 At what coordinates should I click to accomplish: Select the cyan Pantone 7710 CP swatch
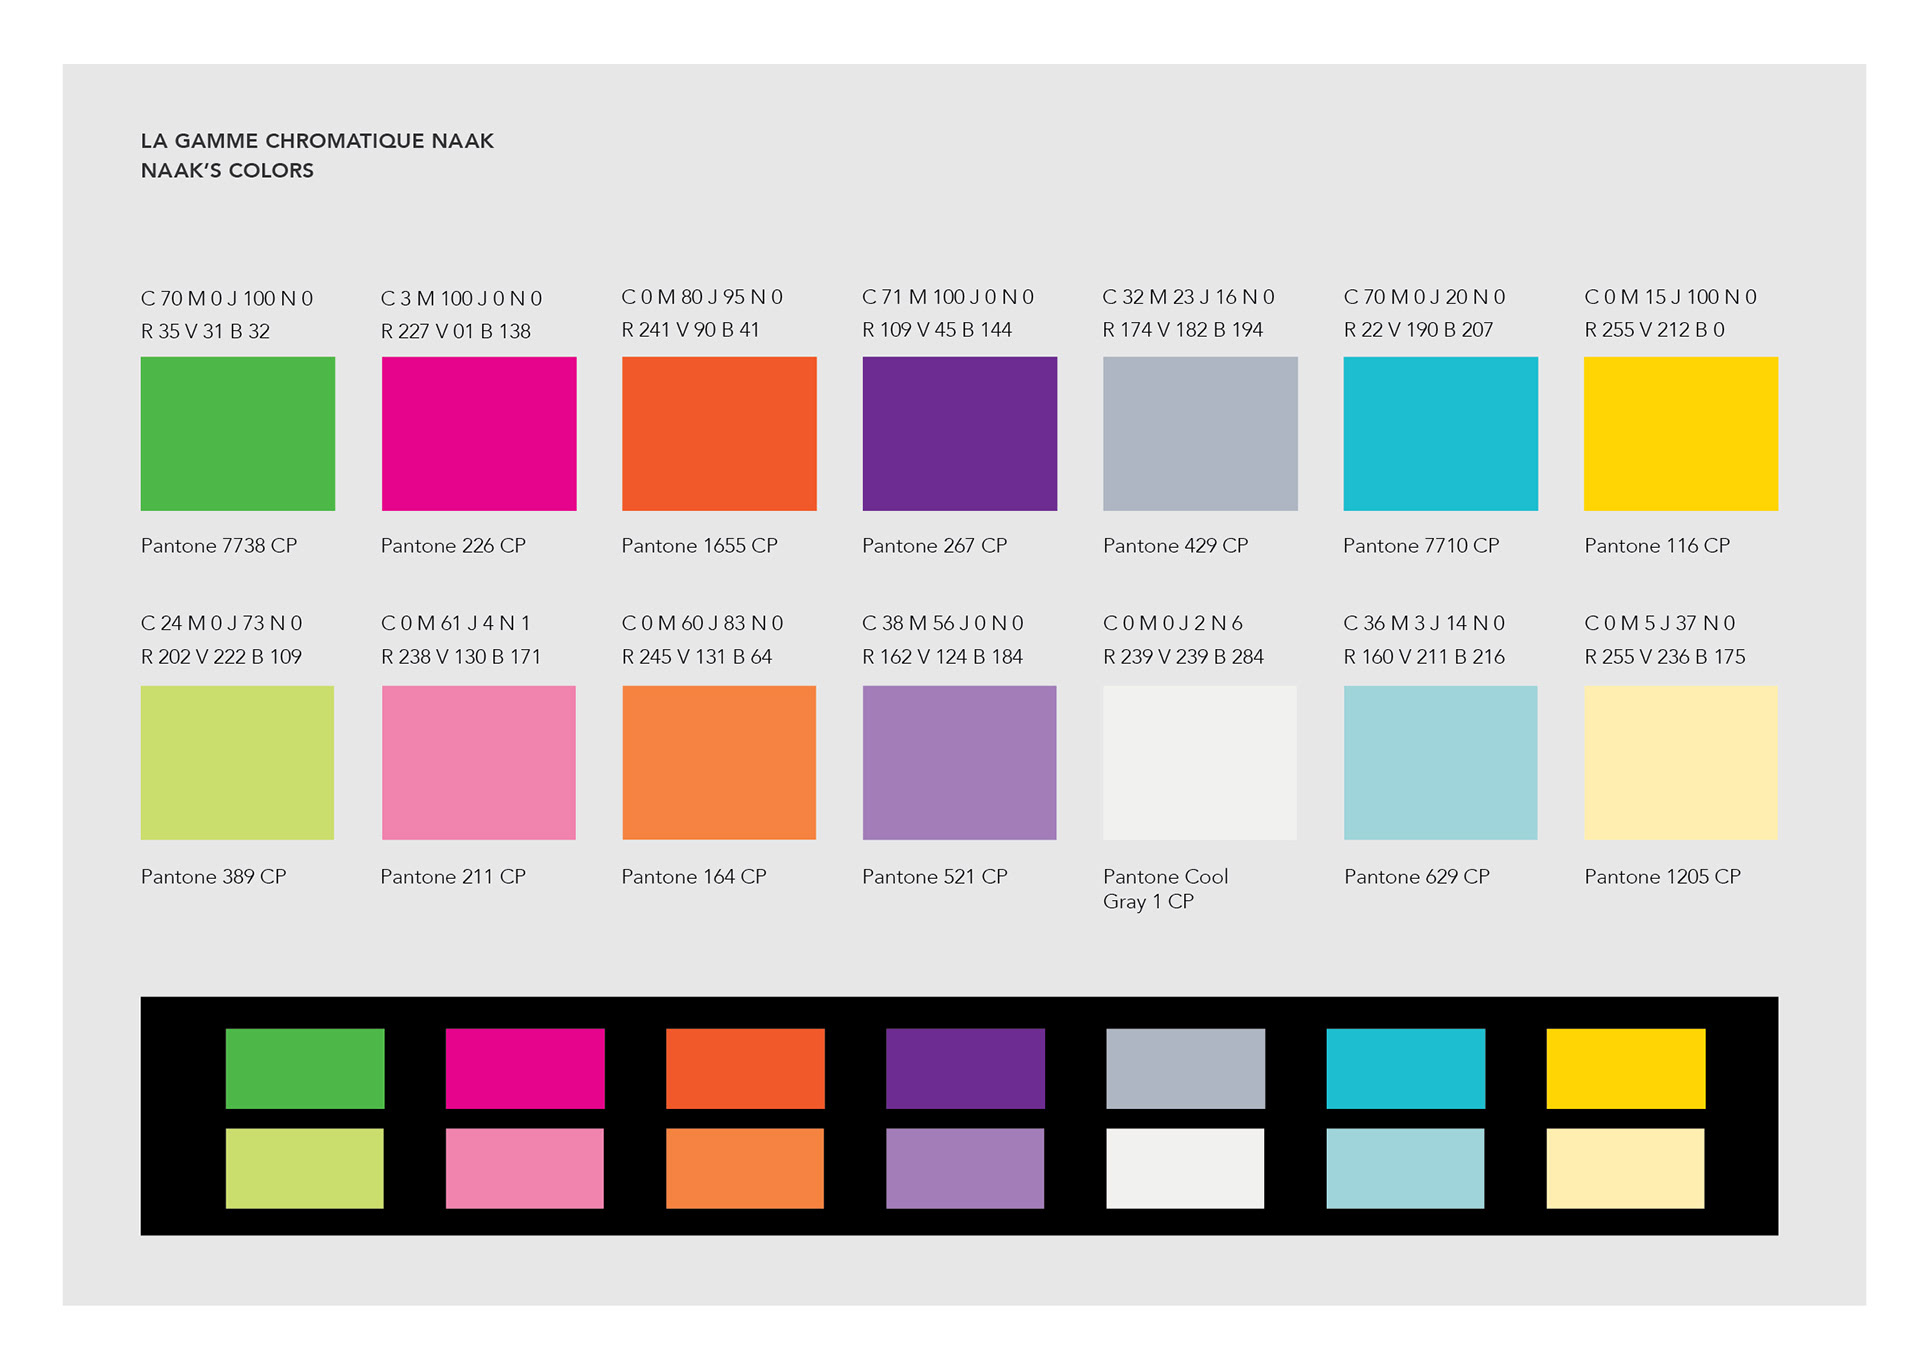[1441, 434]
